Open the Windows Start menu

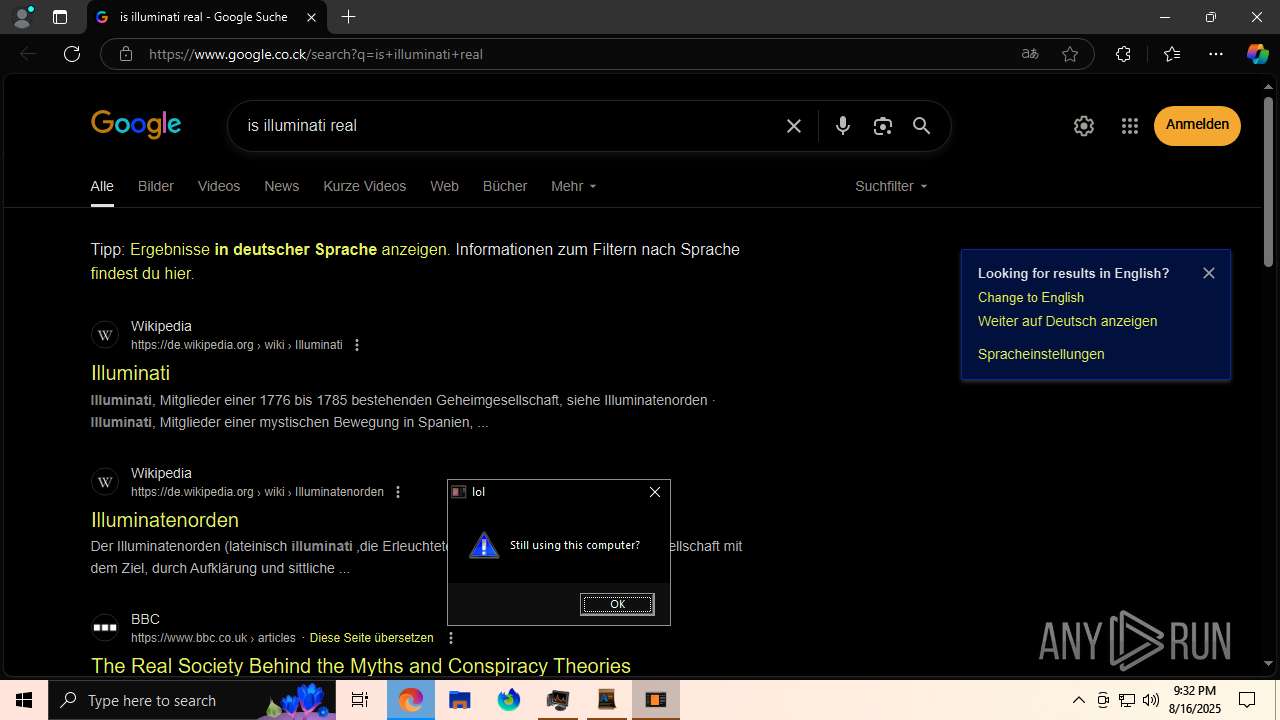click(x=24, y=700)
